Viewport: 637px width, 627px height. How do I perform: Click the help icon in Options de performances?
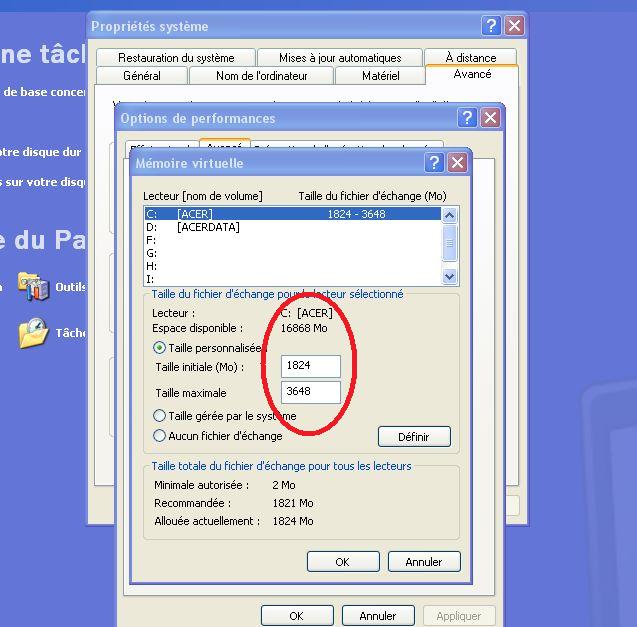[x=467, y=118]
